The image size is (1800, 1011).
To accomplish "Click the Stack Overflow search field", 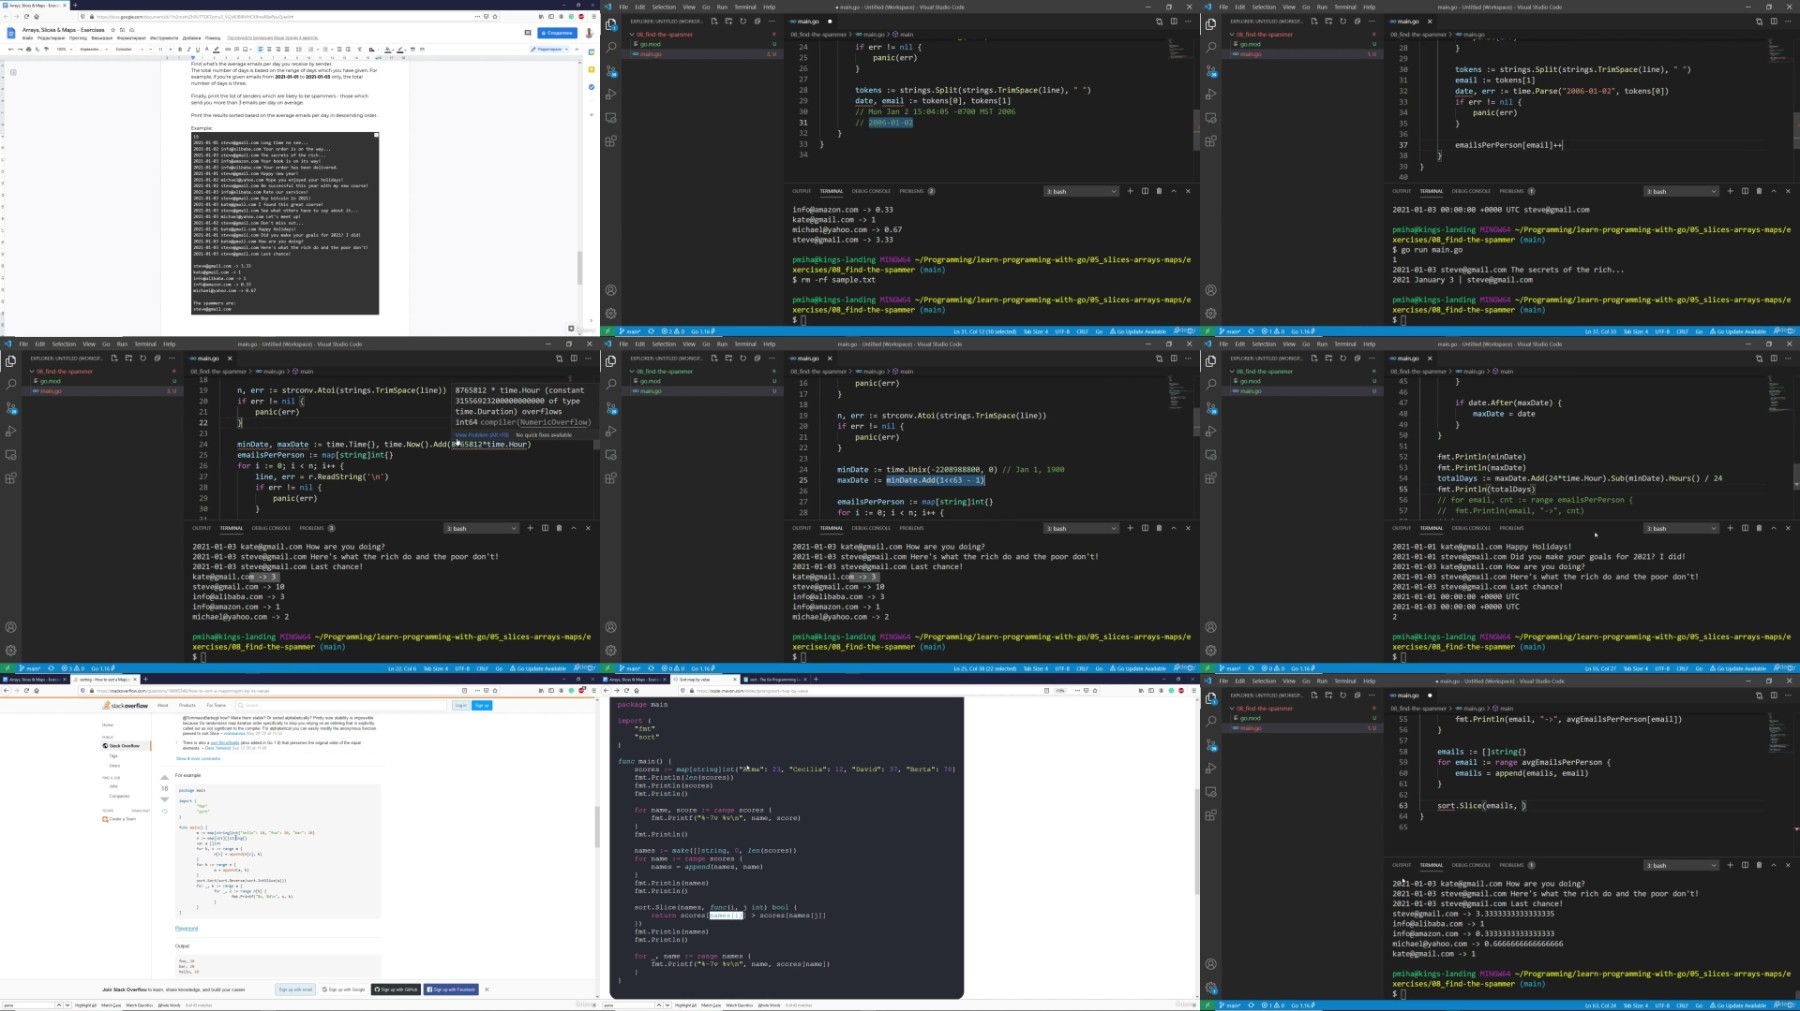I will pyautogui.click(x=340, y=705).
